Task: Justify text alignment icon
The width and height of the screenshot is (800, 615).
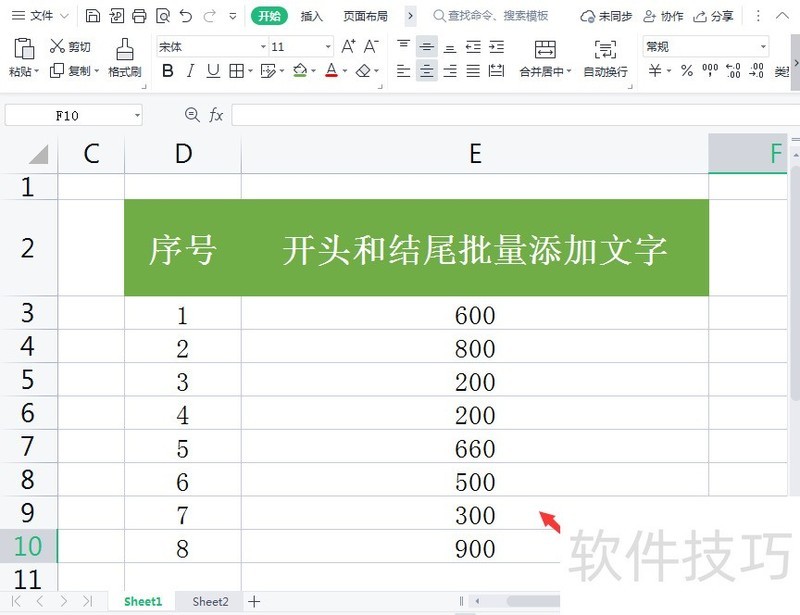Action: tap(473, 70)
